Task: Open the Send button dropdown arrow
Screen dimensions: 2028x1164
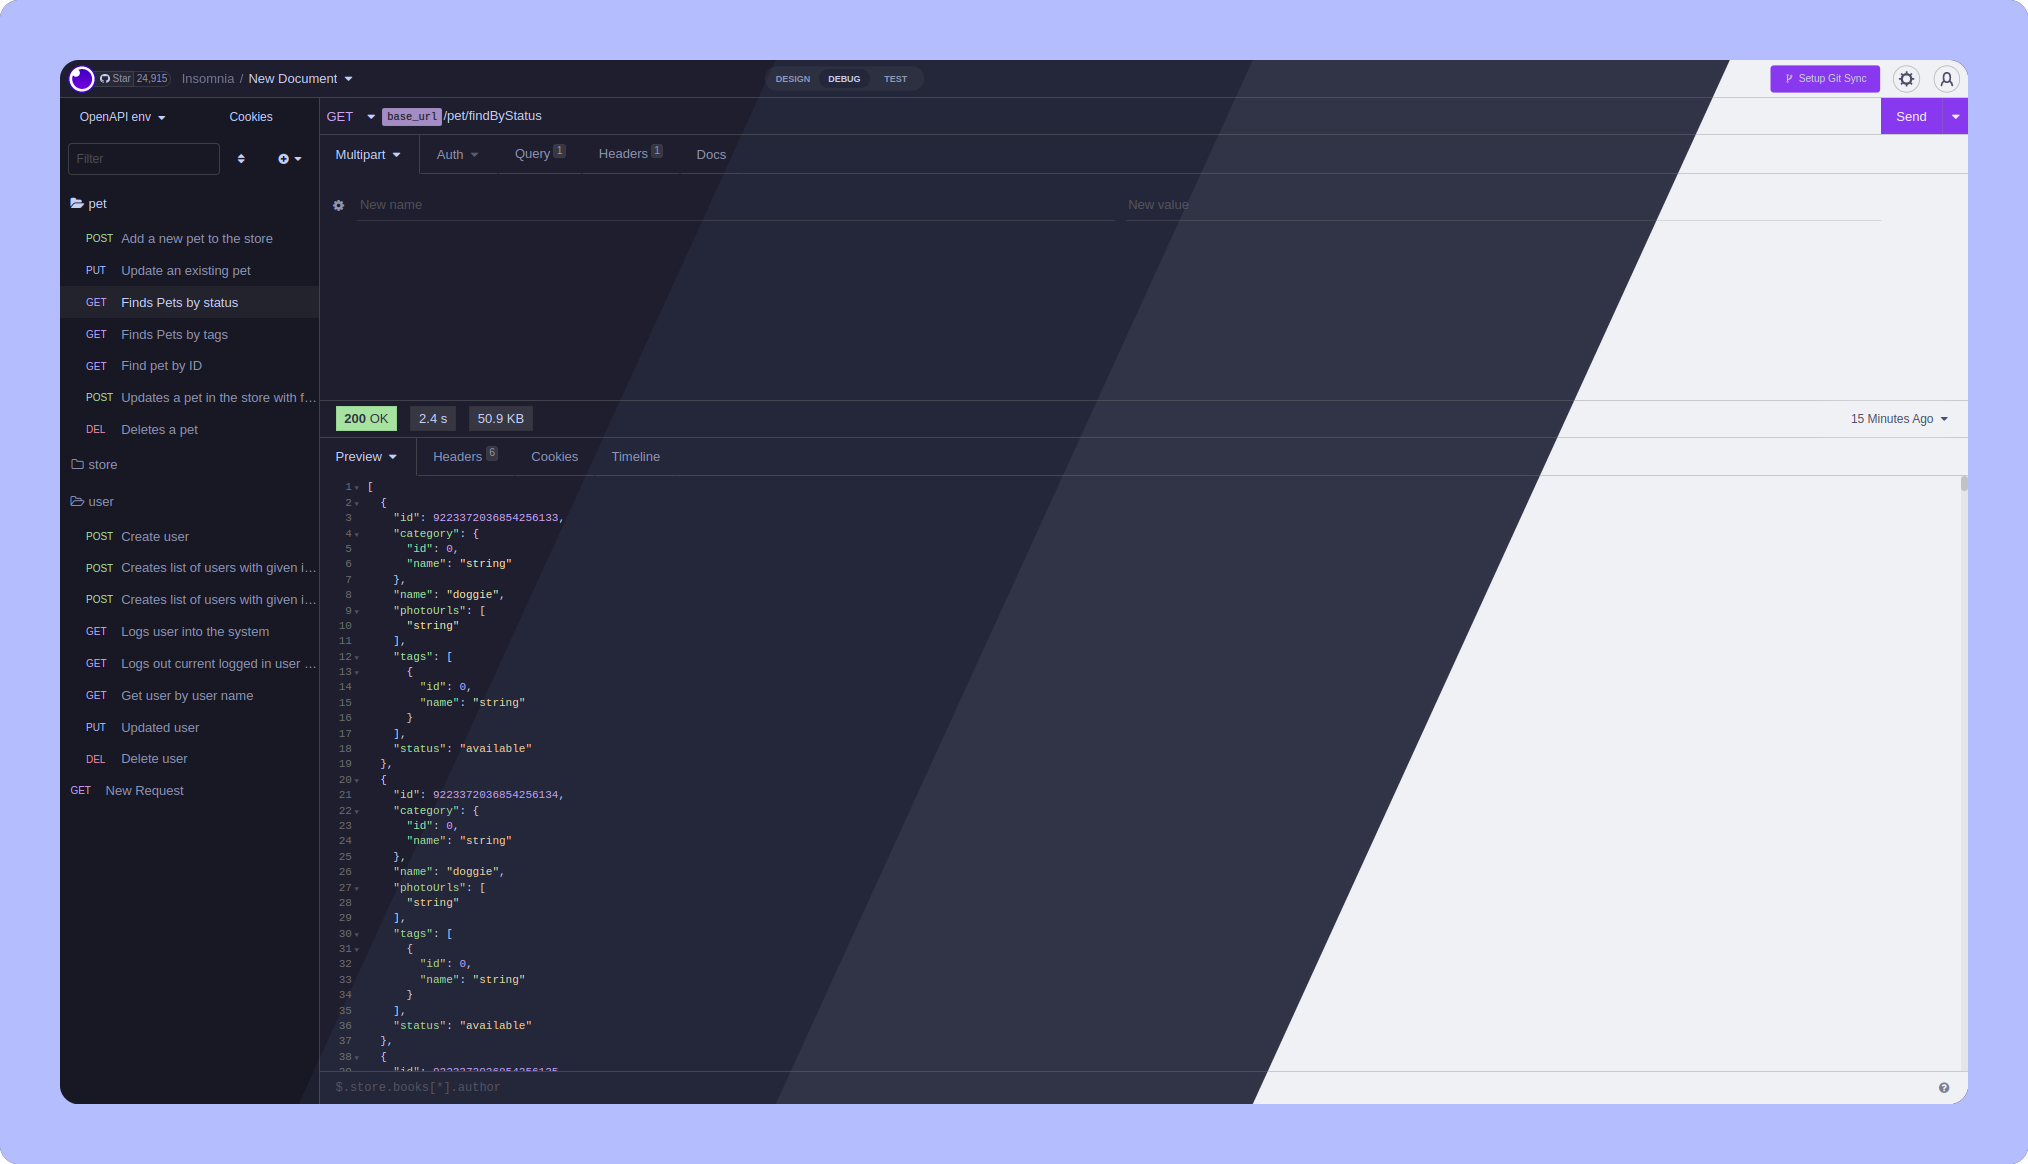Action: (x=1954, y=117)
